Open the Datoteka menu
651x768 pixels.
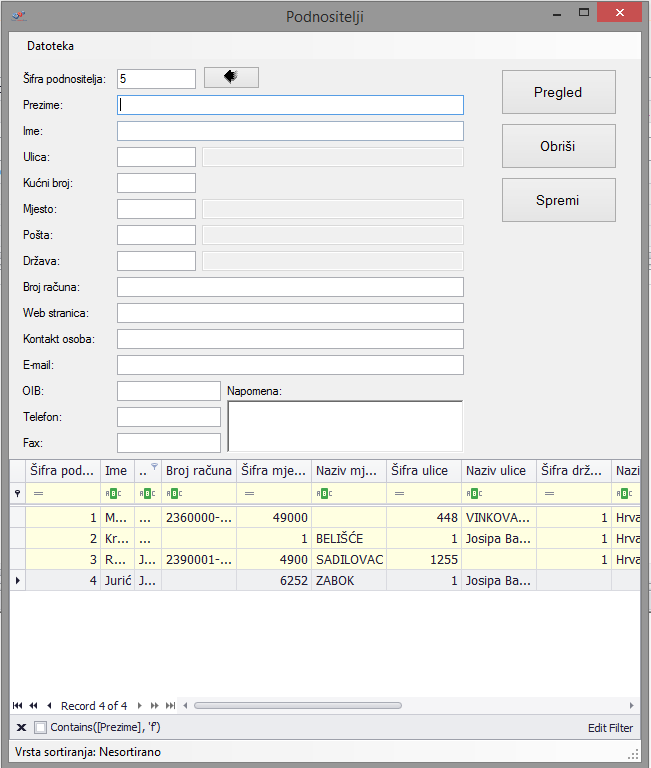click(x=50, y=46)
